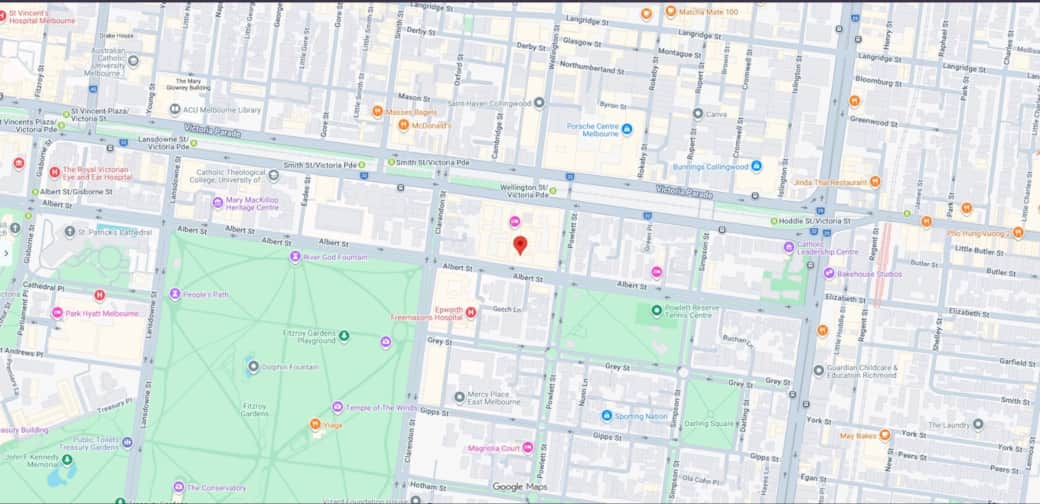Select the Pho Hung Vuong 2 restaurant pin
The image size is (1040, 504).
click(1018, 233)
